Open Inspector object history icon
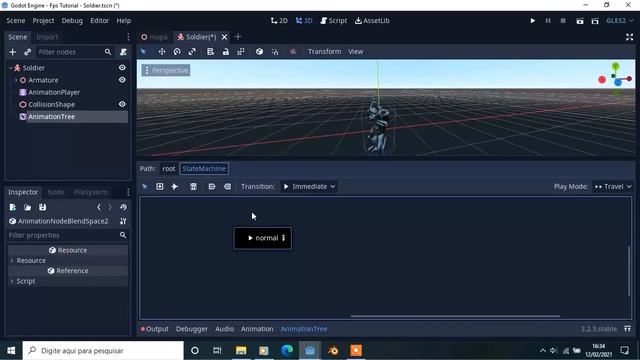This screenshot has width=640, height=360. coord(123,207)
